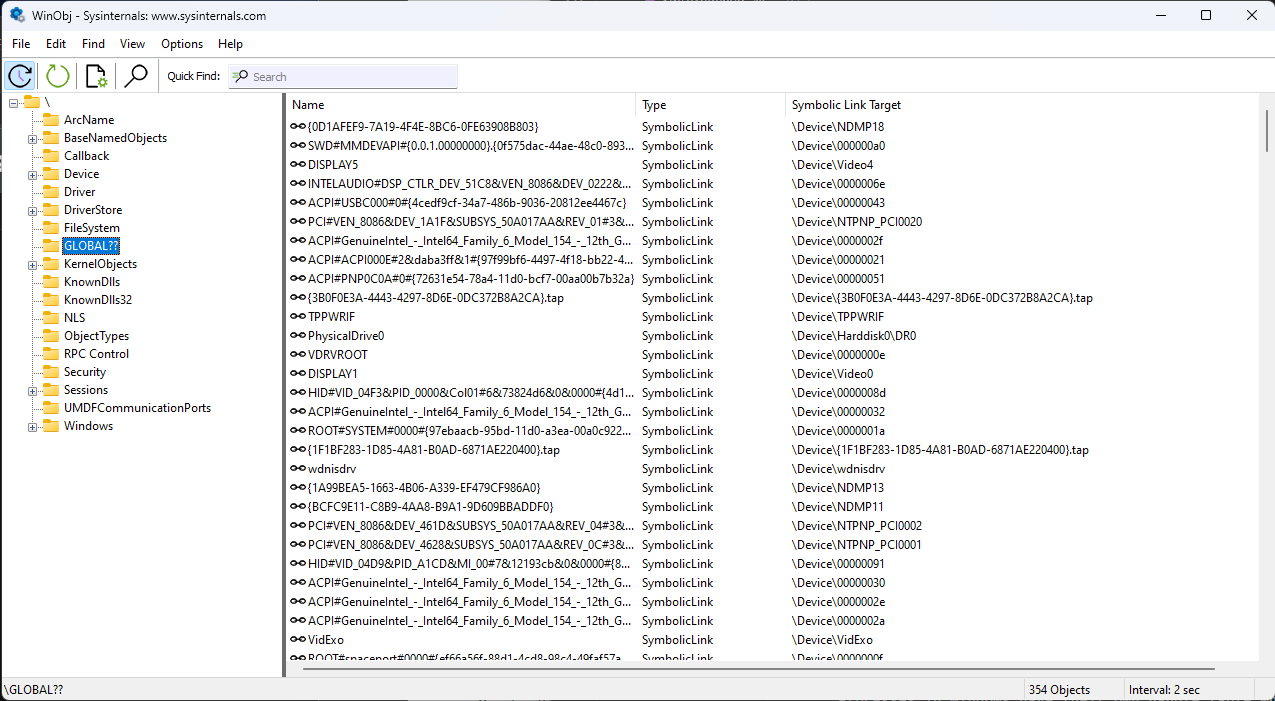Sort by Symbolic Link Target column header

(1022, 105)
